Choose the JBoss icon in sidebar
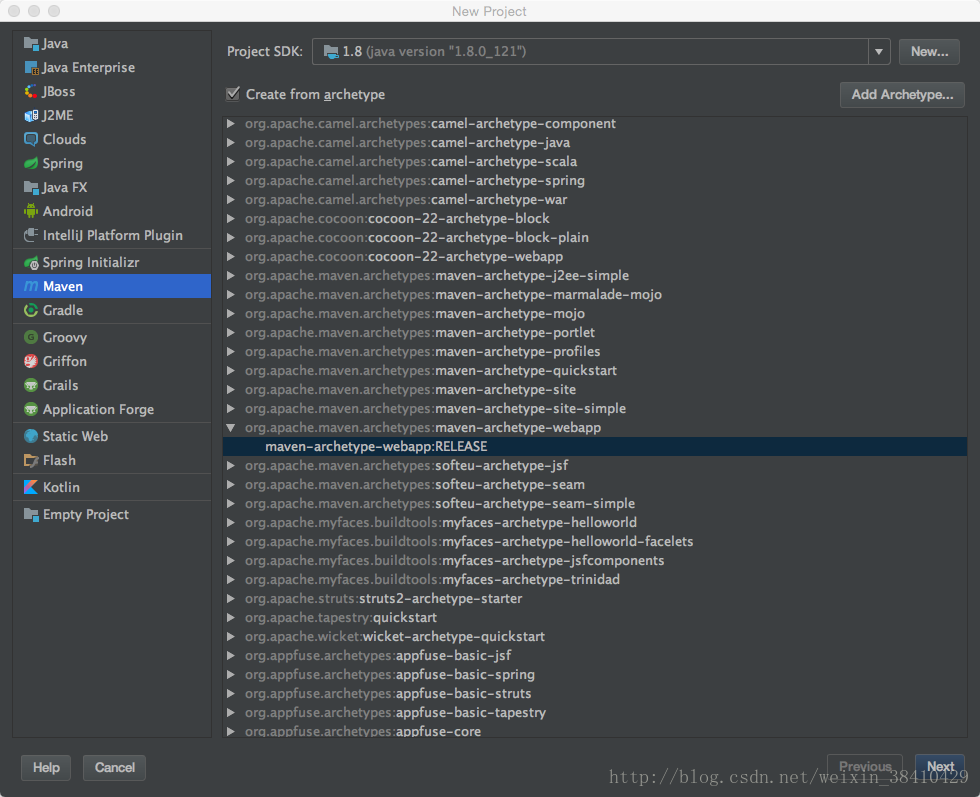The image size is (980, 797). tap(31, 91)
